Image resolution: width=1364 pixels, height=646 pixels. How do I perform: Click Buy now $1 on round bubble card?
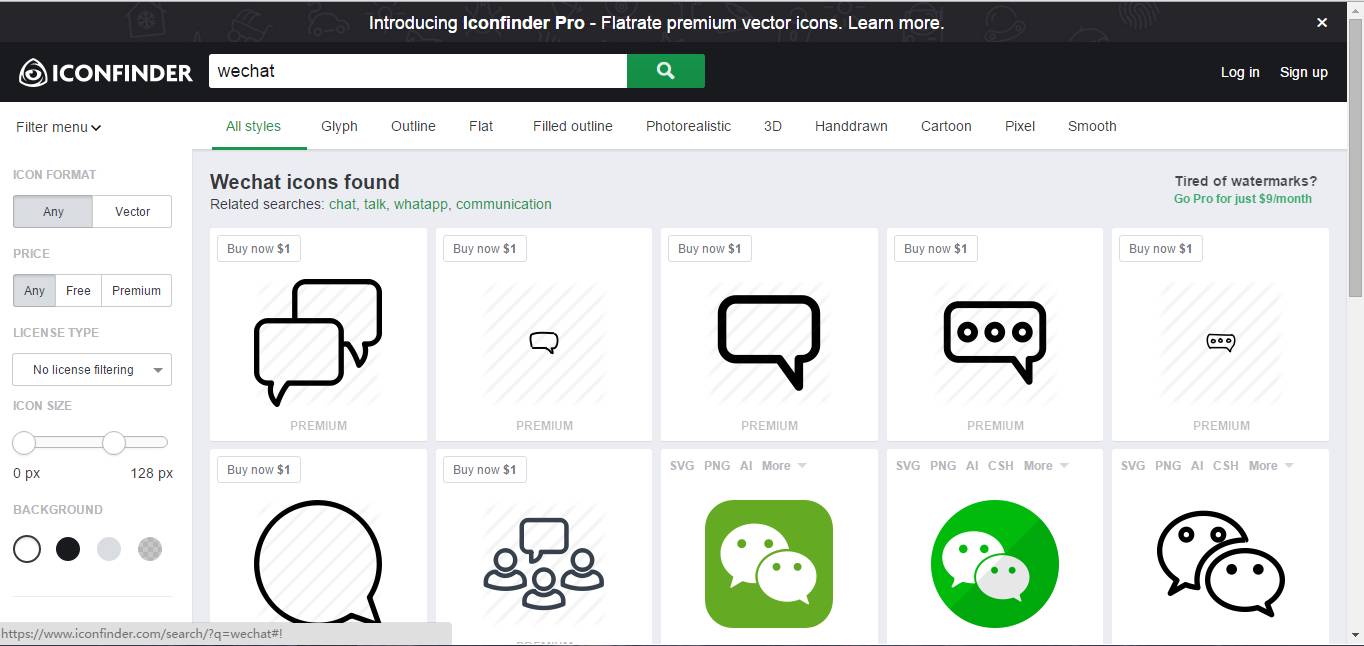coord(259,470)
